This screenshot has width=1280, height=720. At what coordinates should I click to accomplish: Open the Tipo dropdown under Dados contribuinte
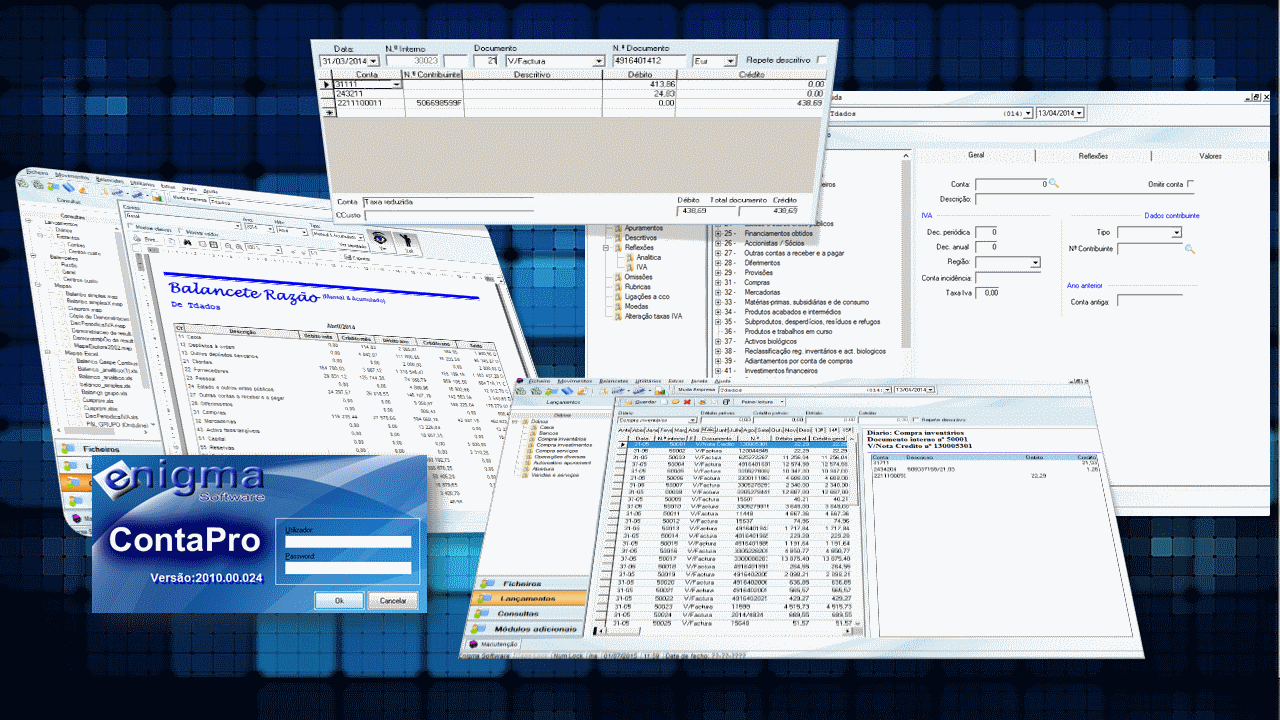point(1177,233)
